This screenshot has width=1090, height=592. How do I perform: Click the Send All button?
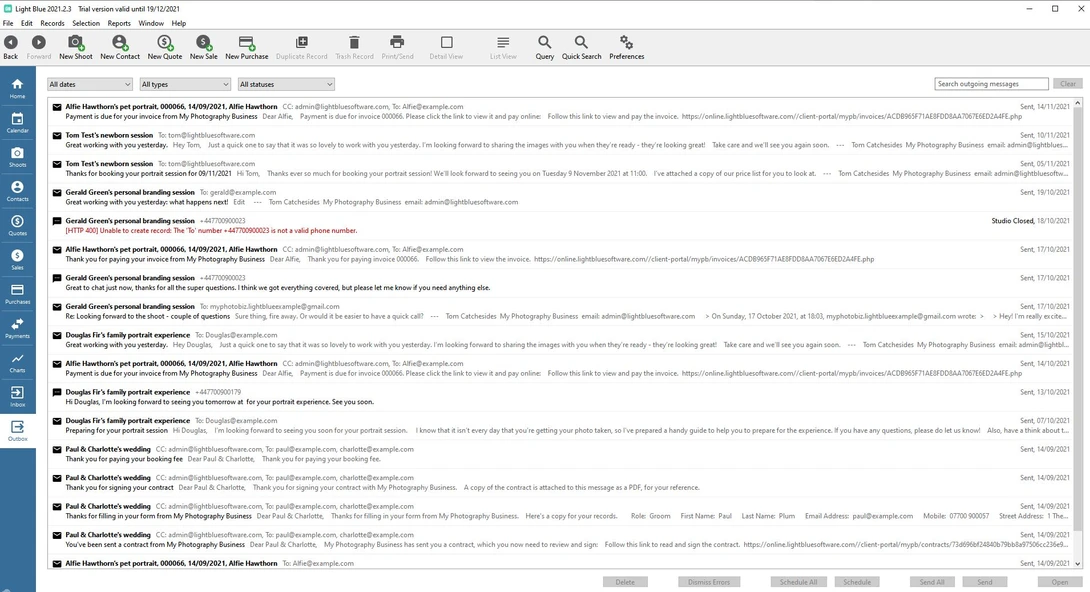[x=932, y=582]
